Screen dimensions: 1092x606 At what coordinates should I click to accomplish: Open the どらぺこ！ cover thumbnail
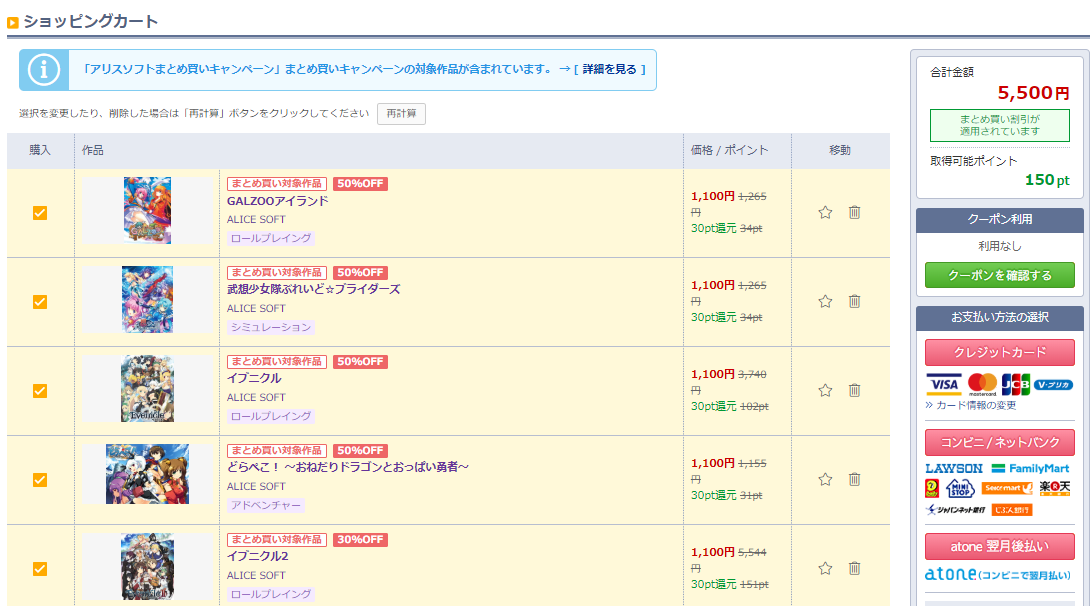click(147, 474)
